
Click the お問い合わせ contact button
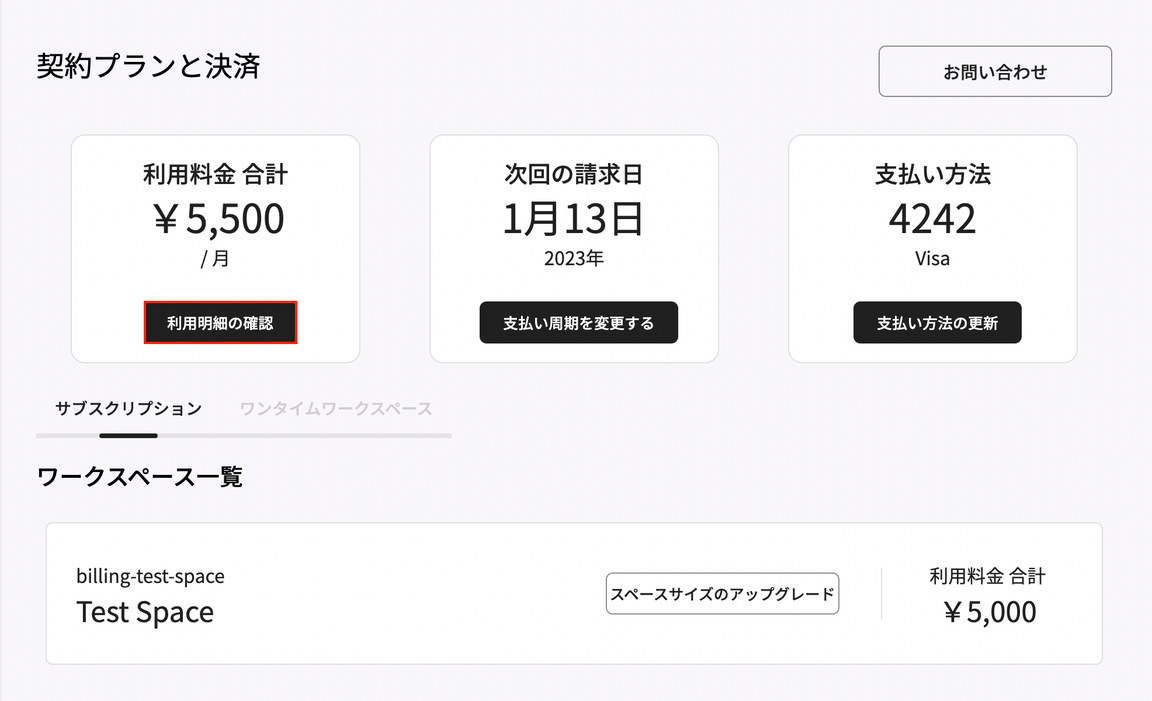click(x=995, y=71)
